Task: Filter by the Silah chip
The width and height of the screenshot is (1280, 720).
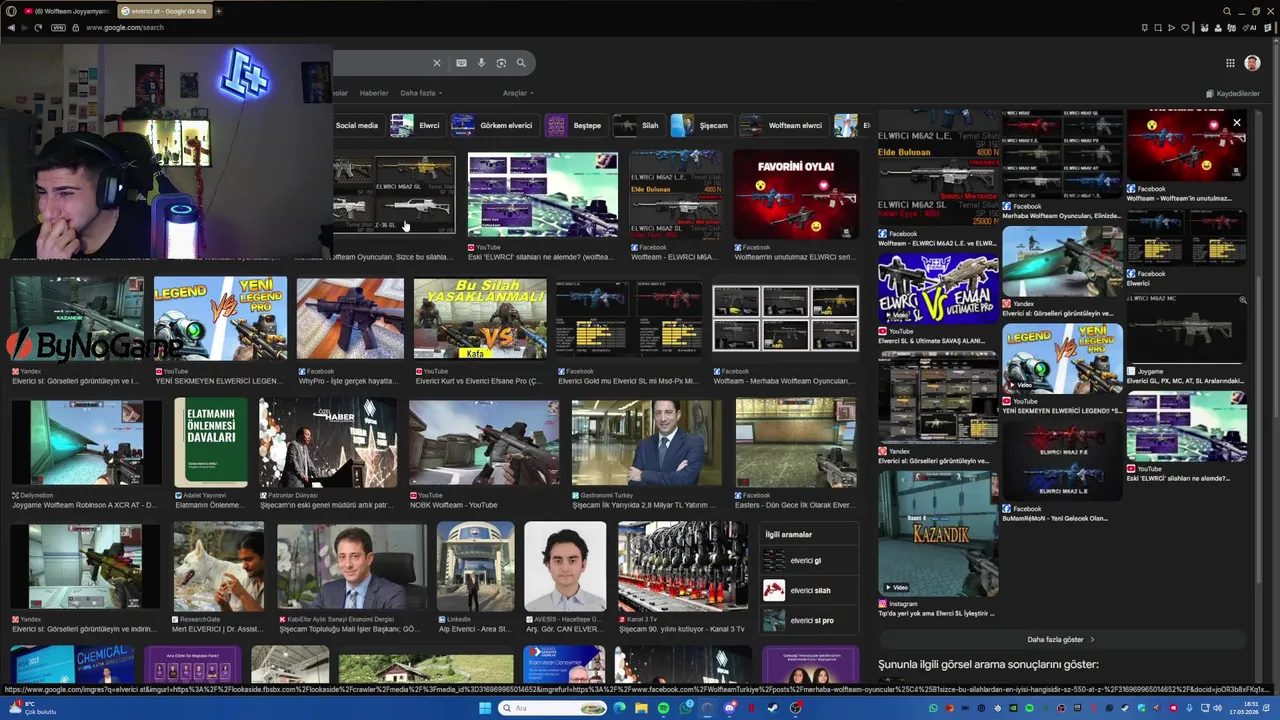Action: (x=638, y=125)
